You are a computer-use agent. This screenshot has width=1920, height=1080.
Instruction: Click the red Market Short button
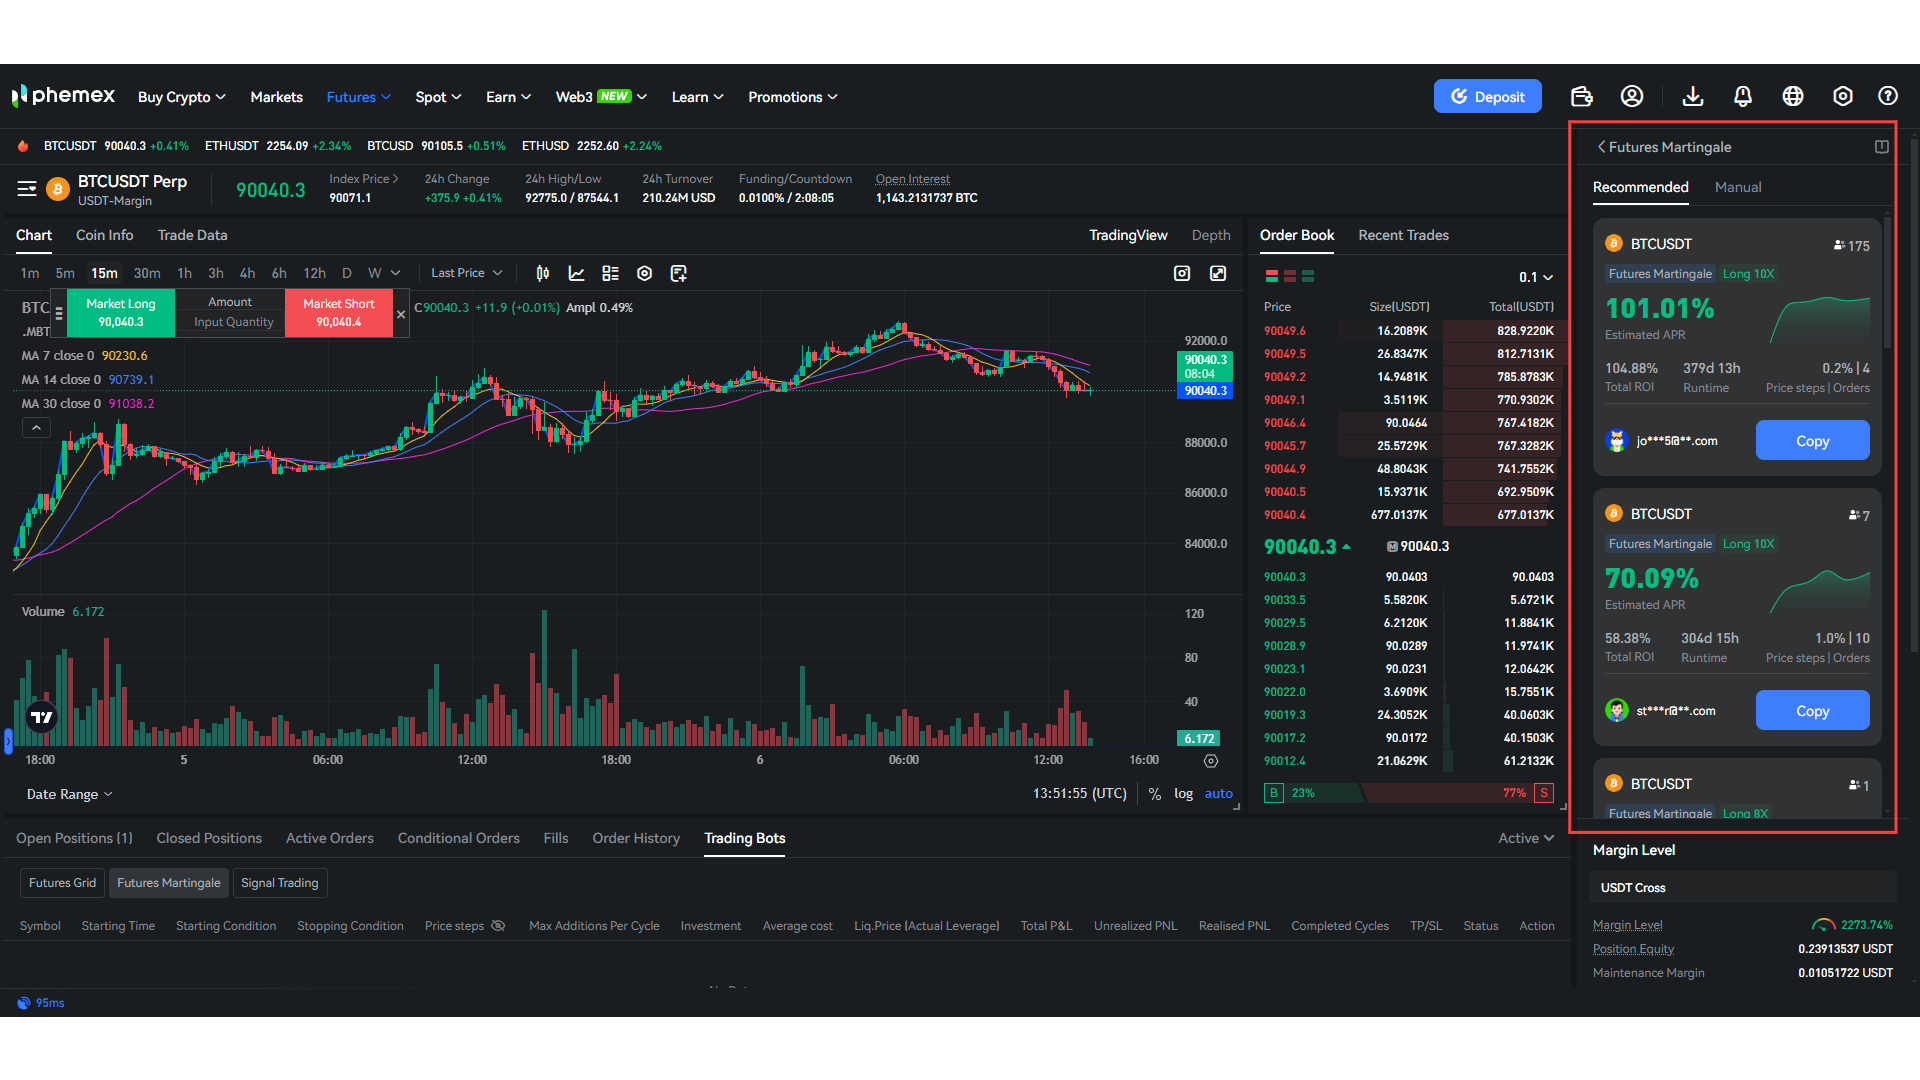(x=338, y=312)
